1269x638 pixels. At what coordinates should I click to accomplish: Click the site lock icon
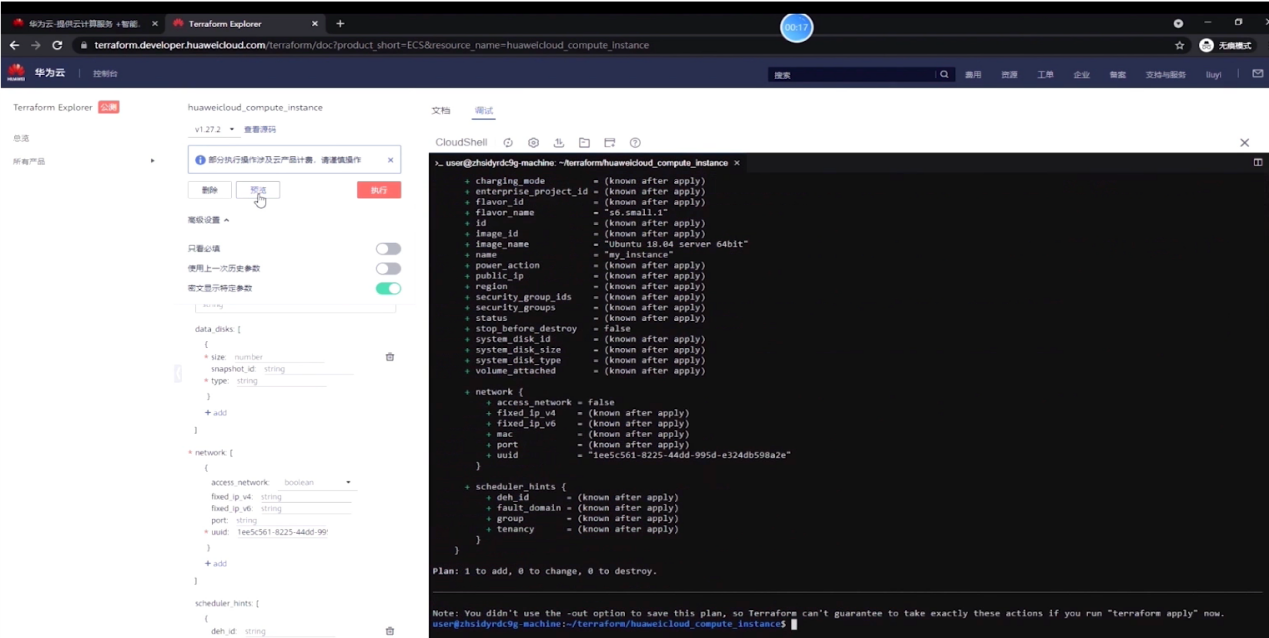pyautogui.click(x=84, y=45)
